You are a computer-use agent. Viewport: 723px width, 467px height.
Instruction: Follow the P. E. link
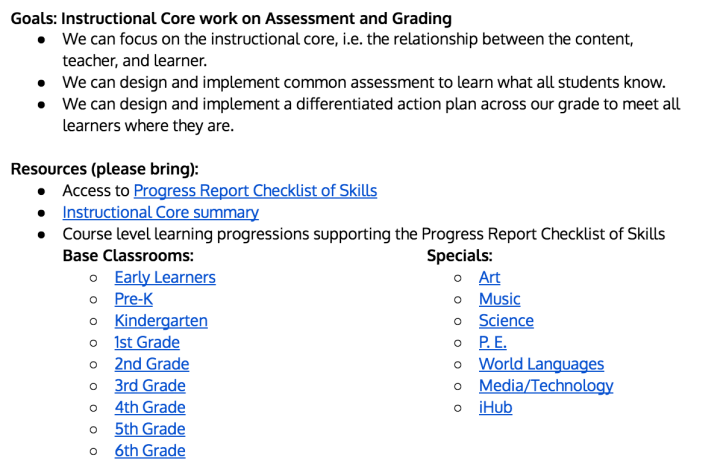pyautogui.click(x=492, y=342)
